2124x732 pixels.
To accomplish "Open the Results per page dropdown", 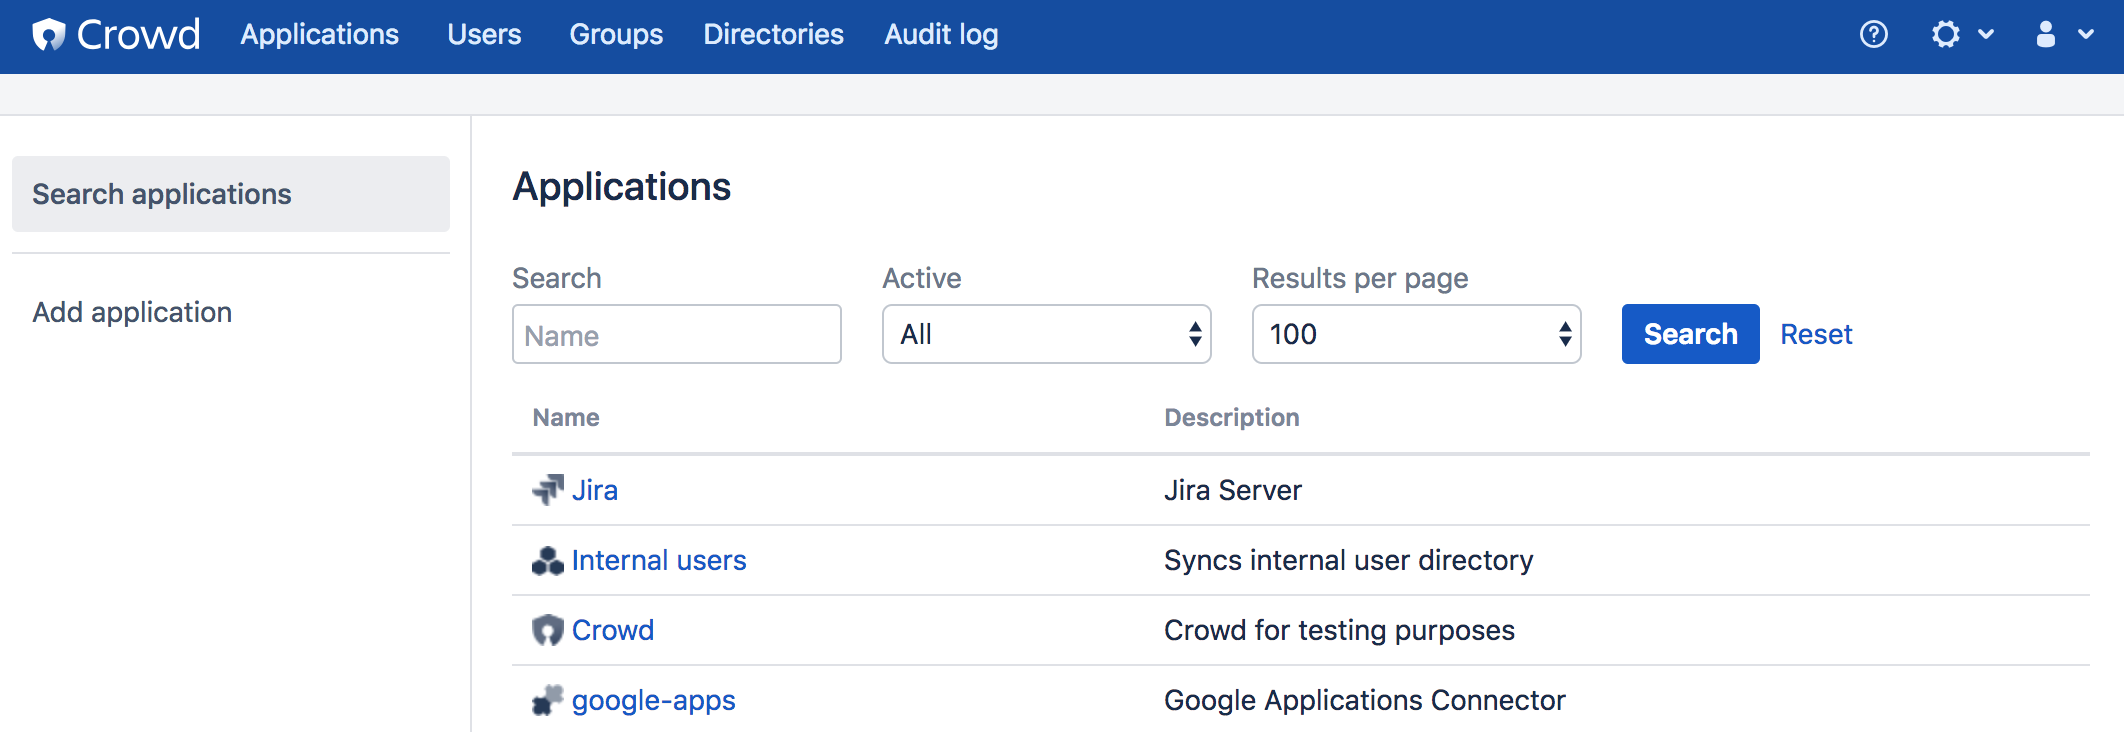I will tap(1417, 334).
